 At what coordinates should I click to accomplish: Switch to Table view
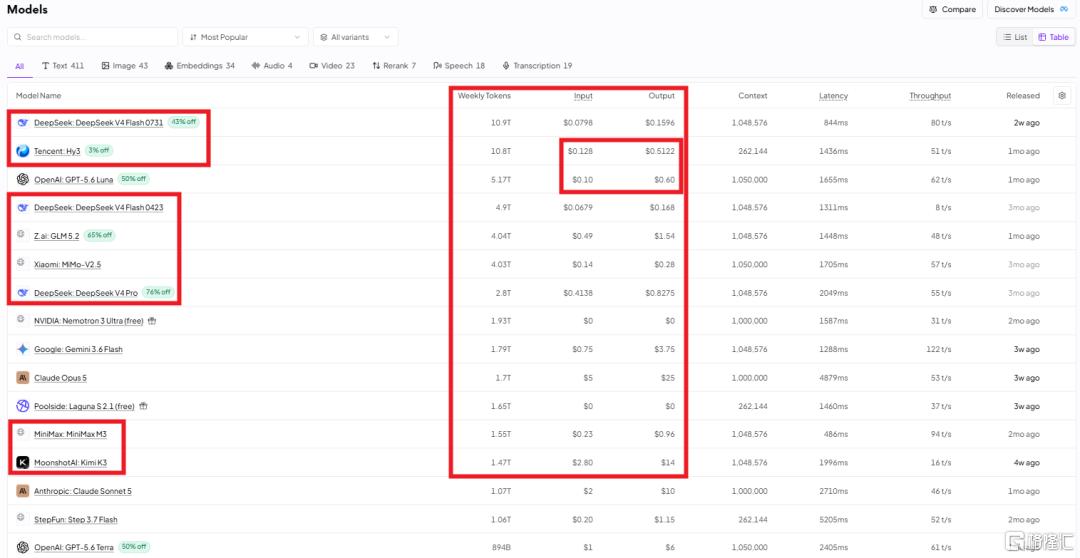click(x=1053, y=37)
